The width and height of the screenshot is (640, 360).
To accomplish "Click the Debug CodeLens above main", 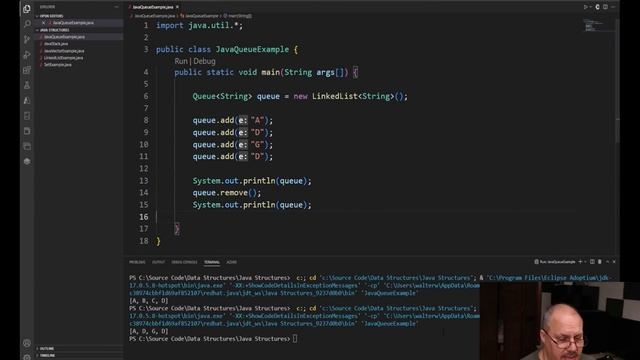I will point(204,61).
